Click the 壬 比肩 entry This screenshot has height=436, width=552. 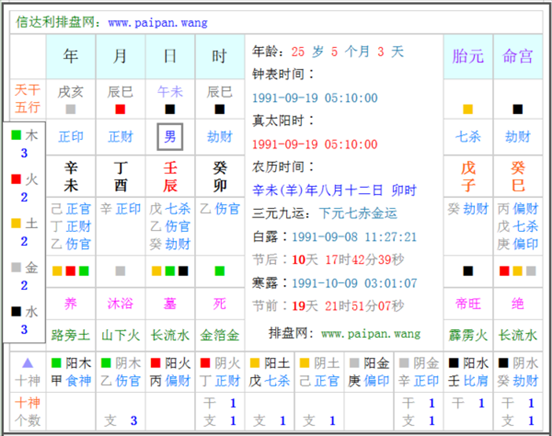pyautogui.click(x=468, y=381)
